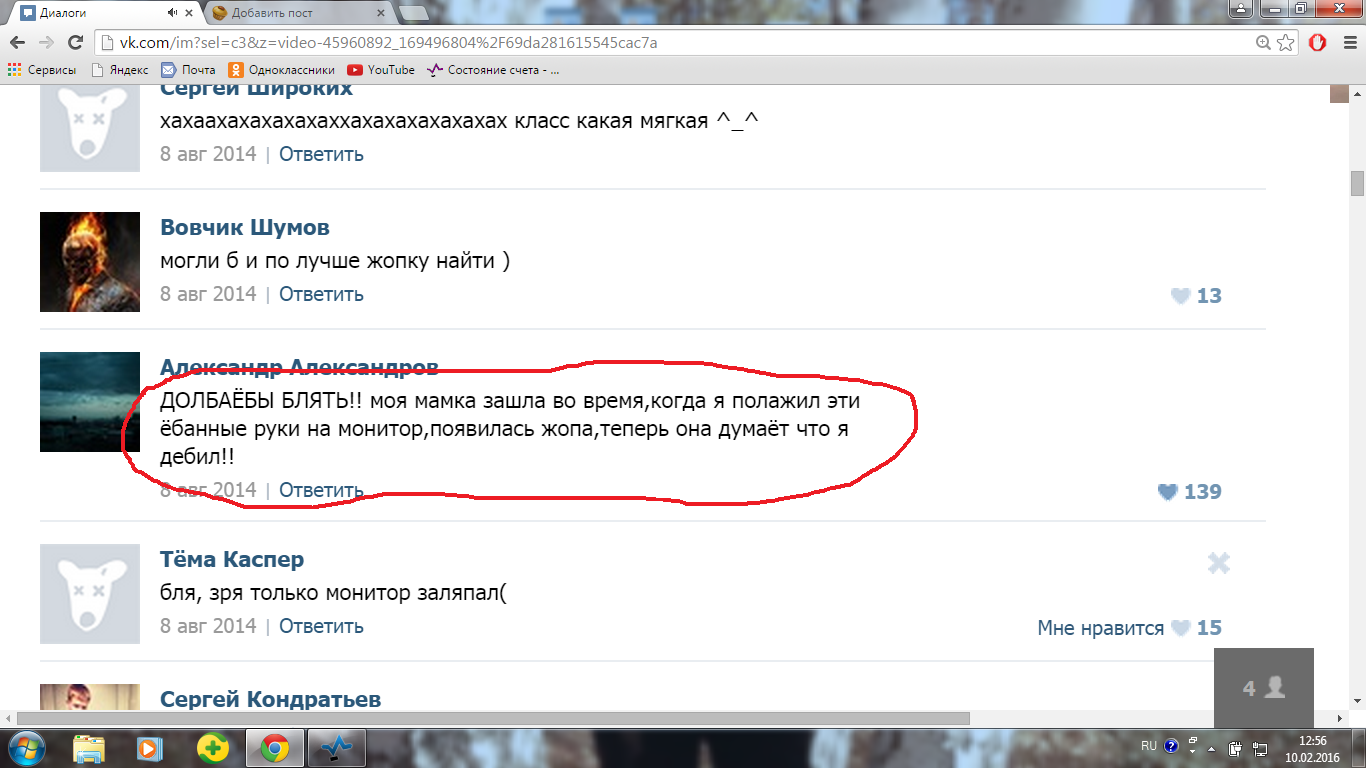Select the Диалоги tab

click(90, 13)
